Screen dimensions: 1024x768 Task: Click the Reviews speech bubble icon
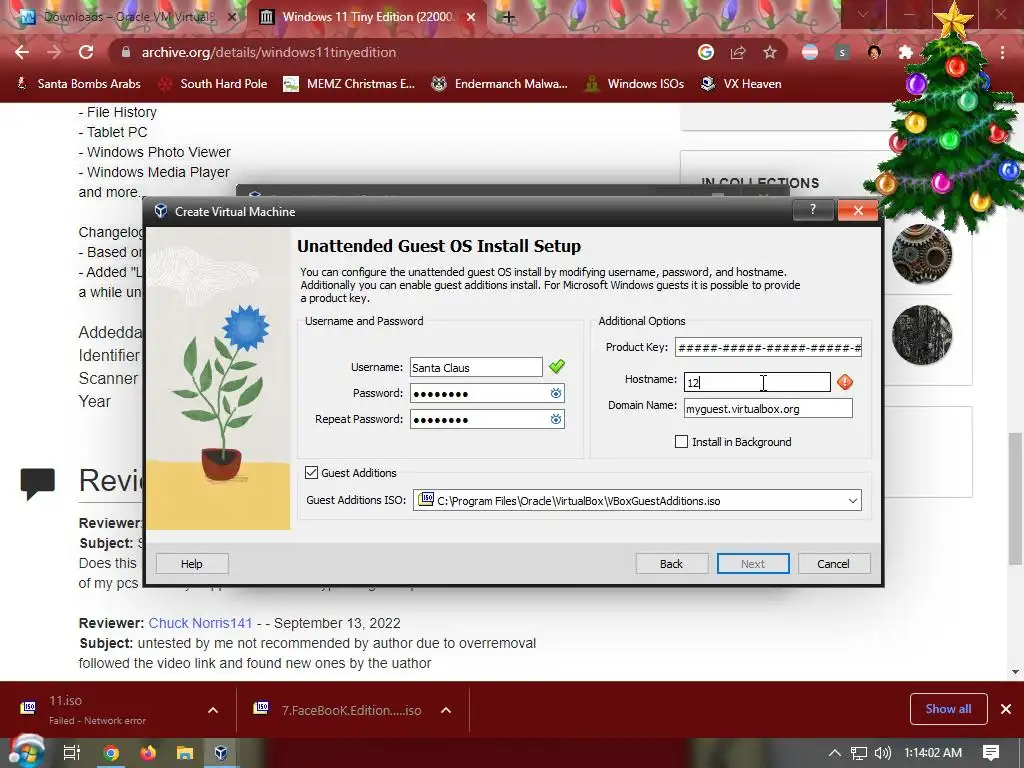pos(37,484)
